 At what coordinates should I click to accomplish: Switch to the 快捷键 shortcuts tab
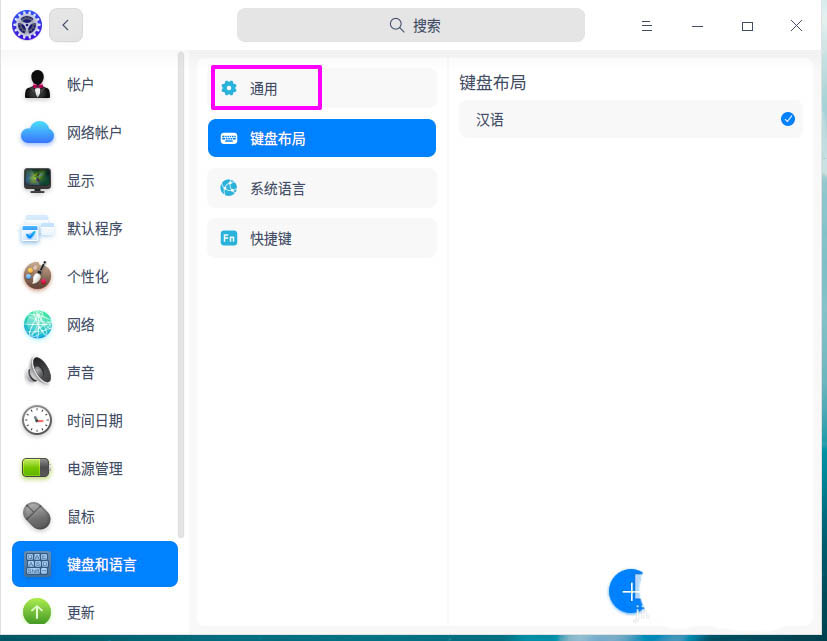click(x=321, y=238)
